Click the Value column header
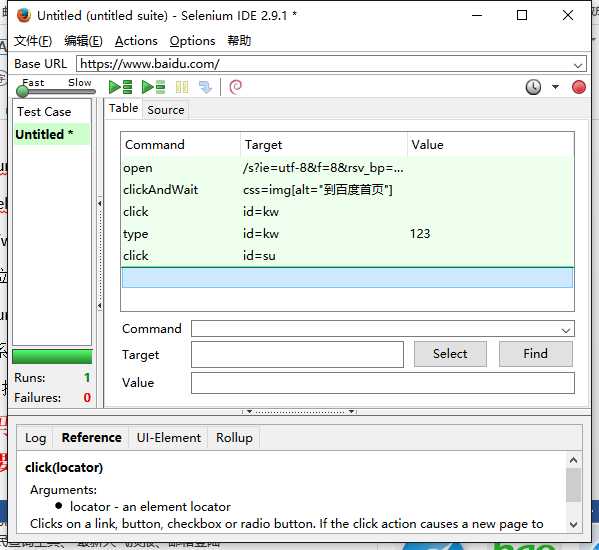Screen dimensions: 599x550 (x=491, y=145)
